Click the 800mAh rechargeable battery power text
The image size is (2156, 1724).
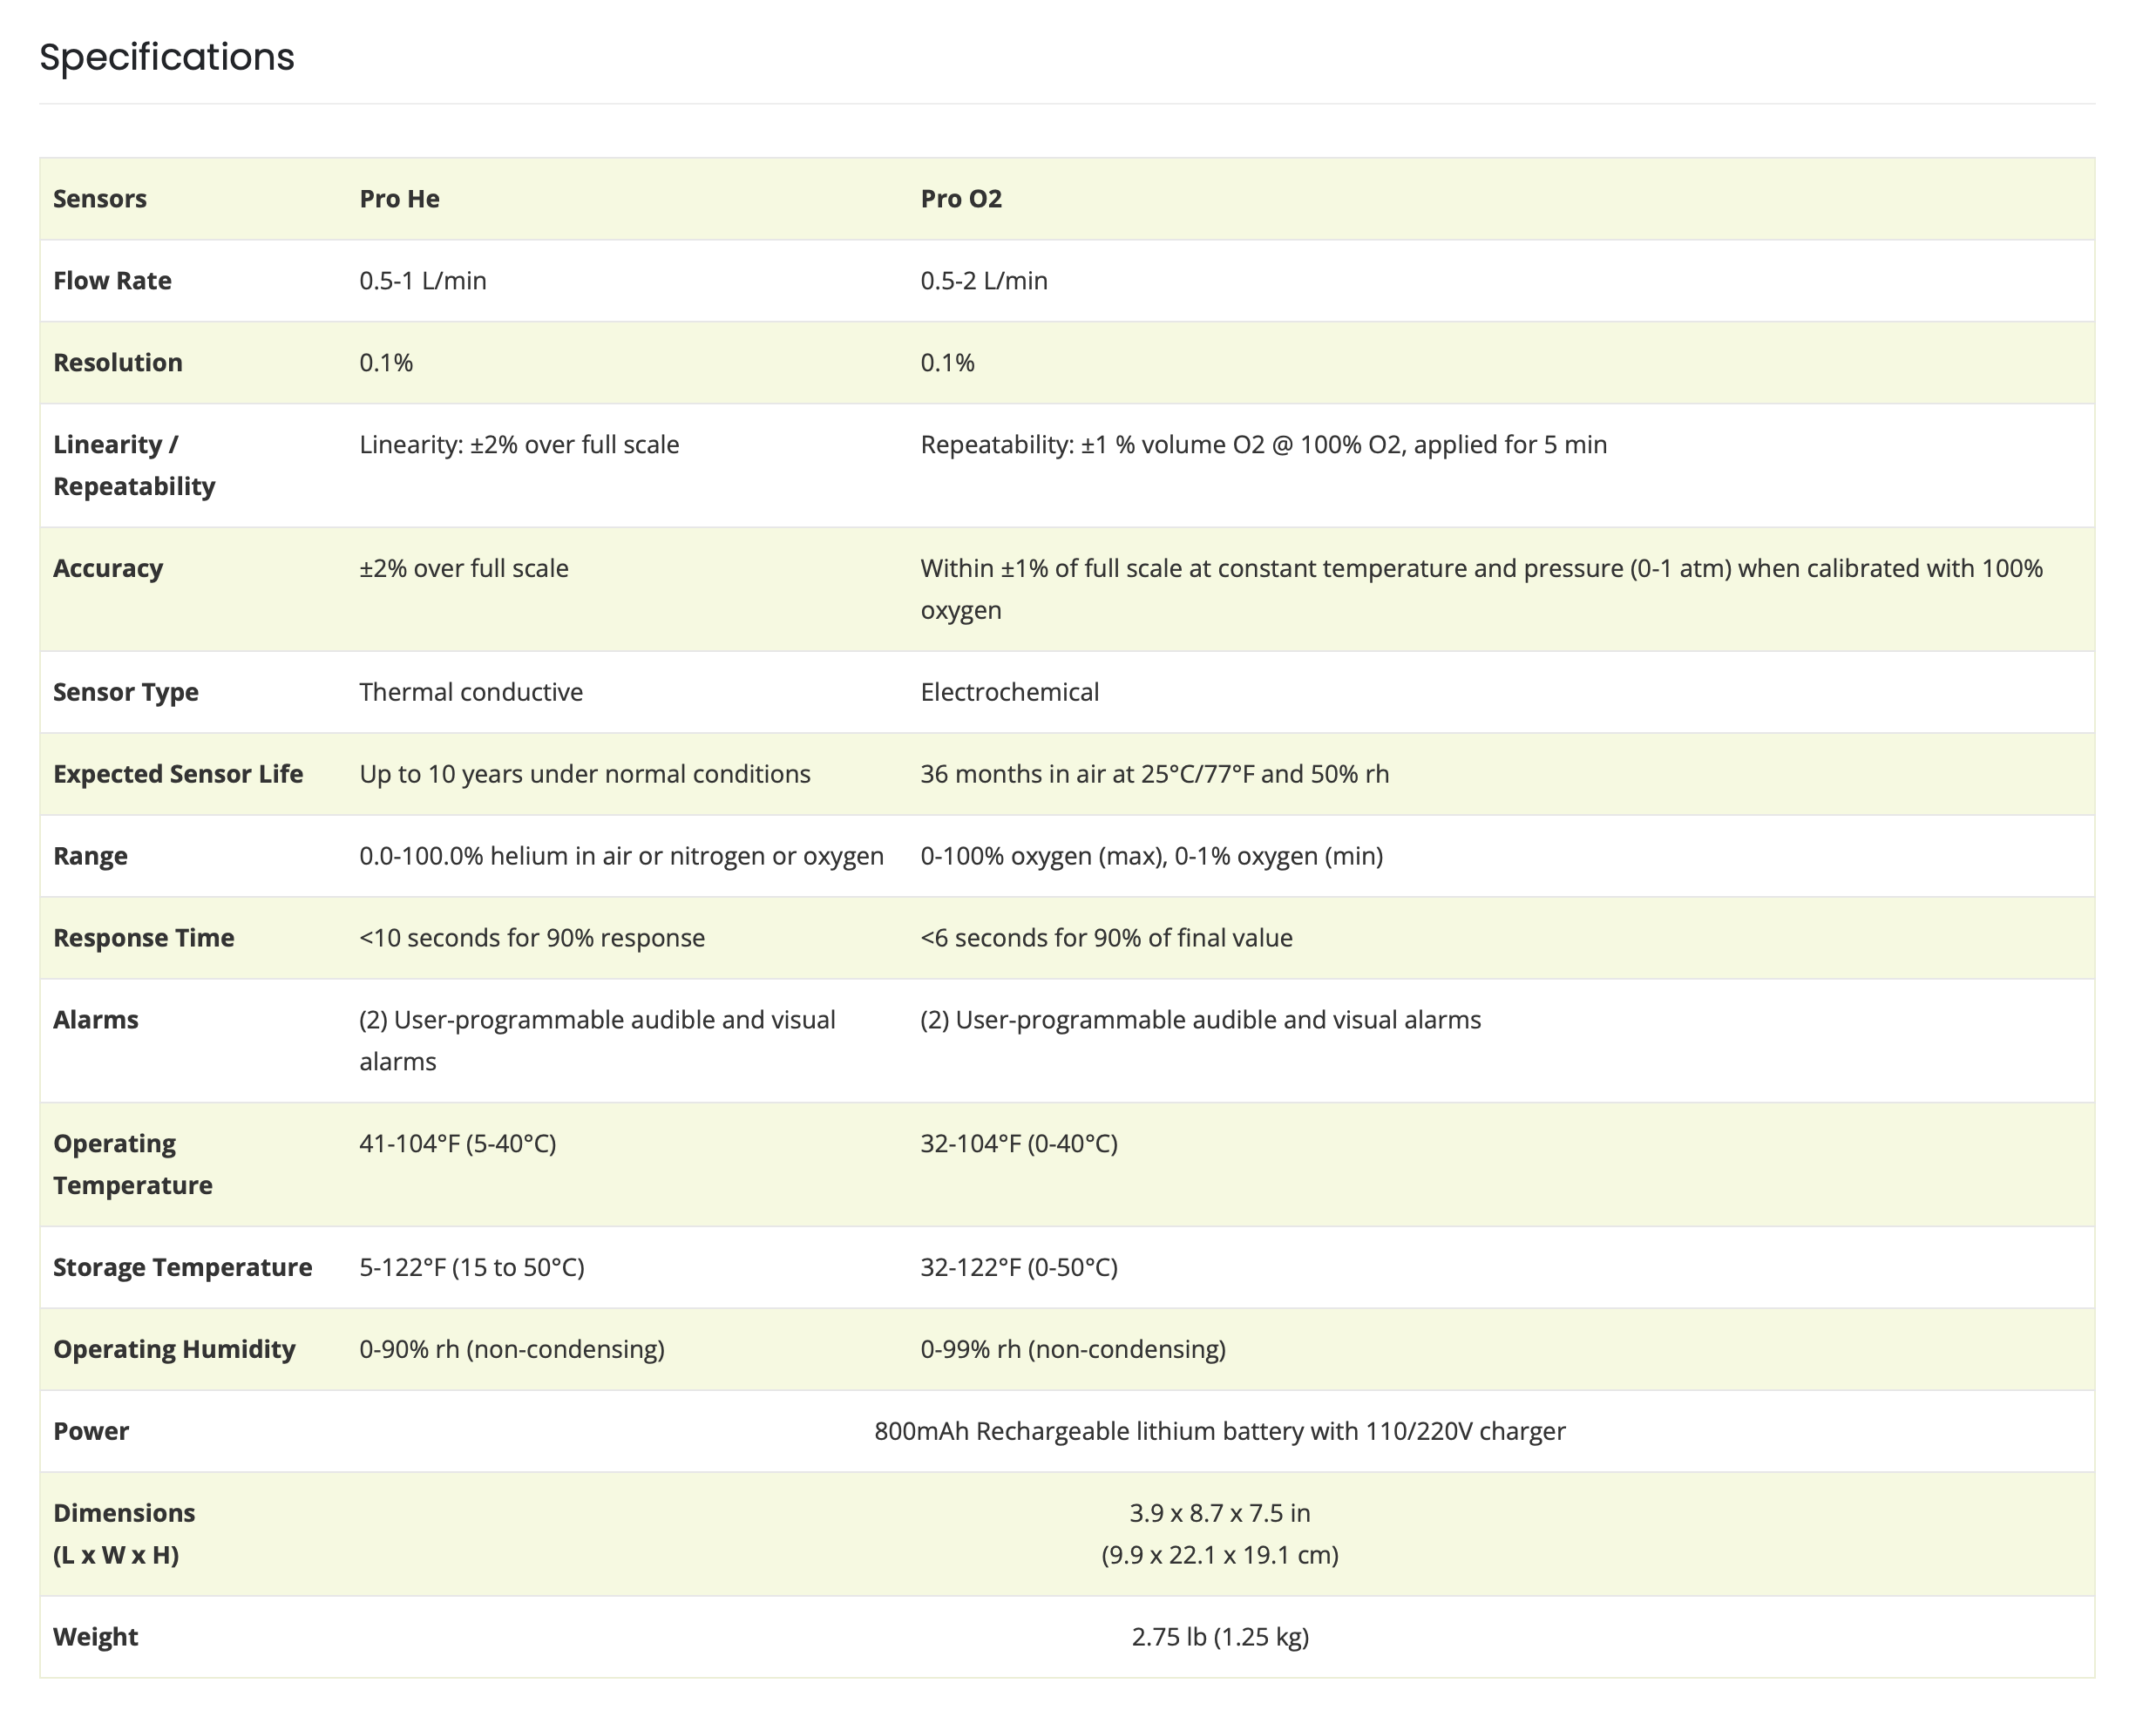pyautogui.click(x=1219, y=1431)
